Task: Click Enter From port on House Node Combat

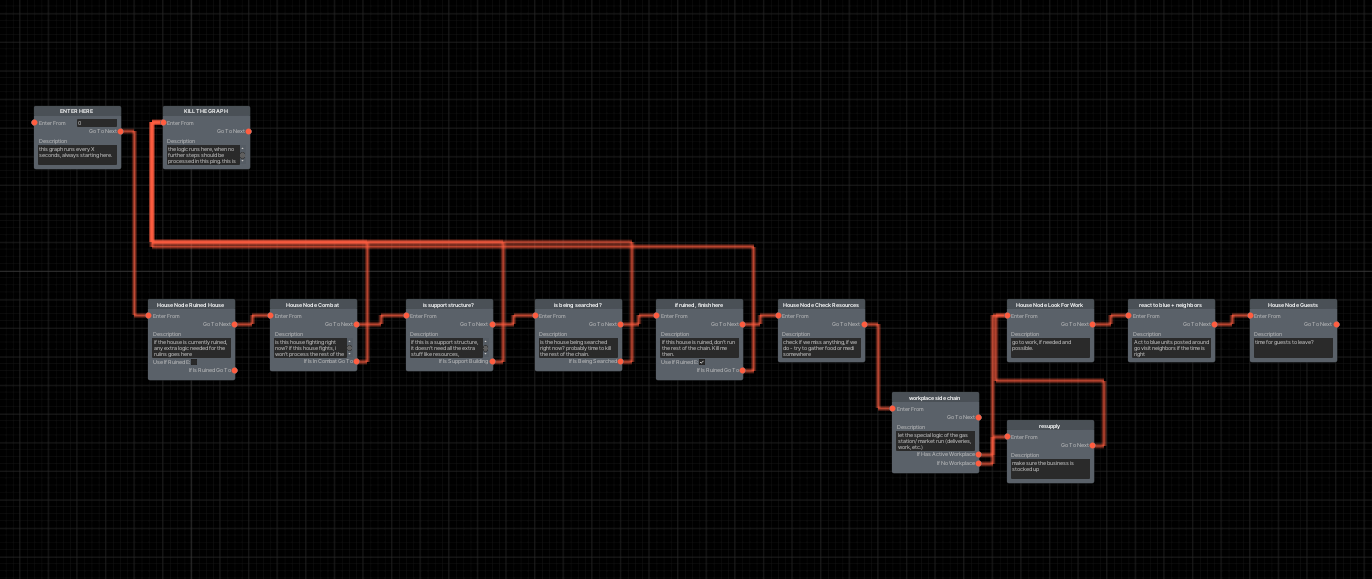Action: [x=271, y=316]
